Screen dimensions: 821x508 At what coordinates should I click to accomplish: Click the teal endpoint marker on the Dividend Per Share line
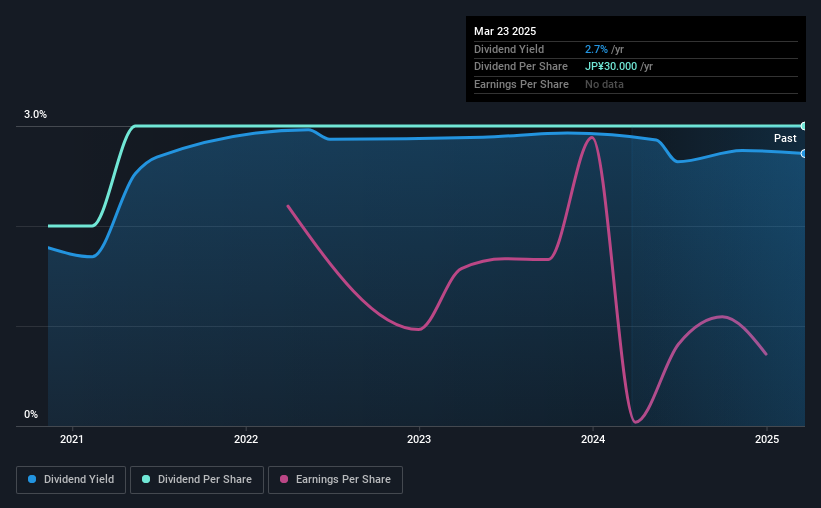pyautogui.click(x=804, y=126)
